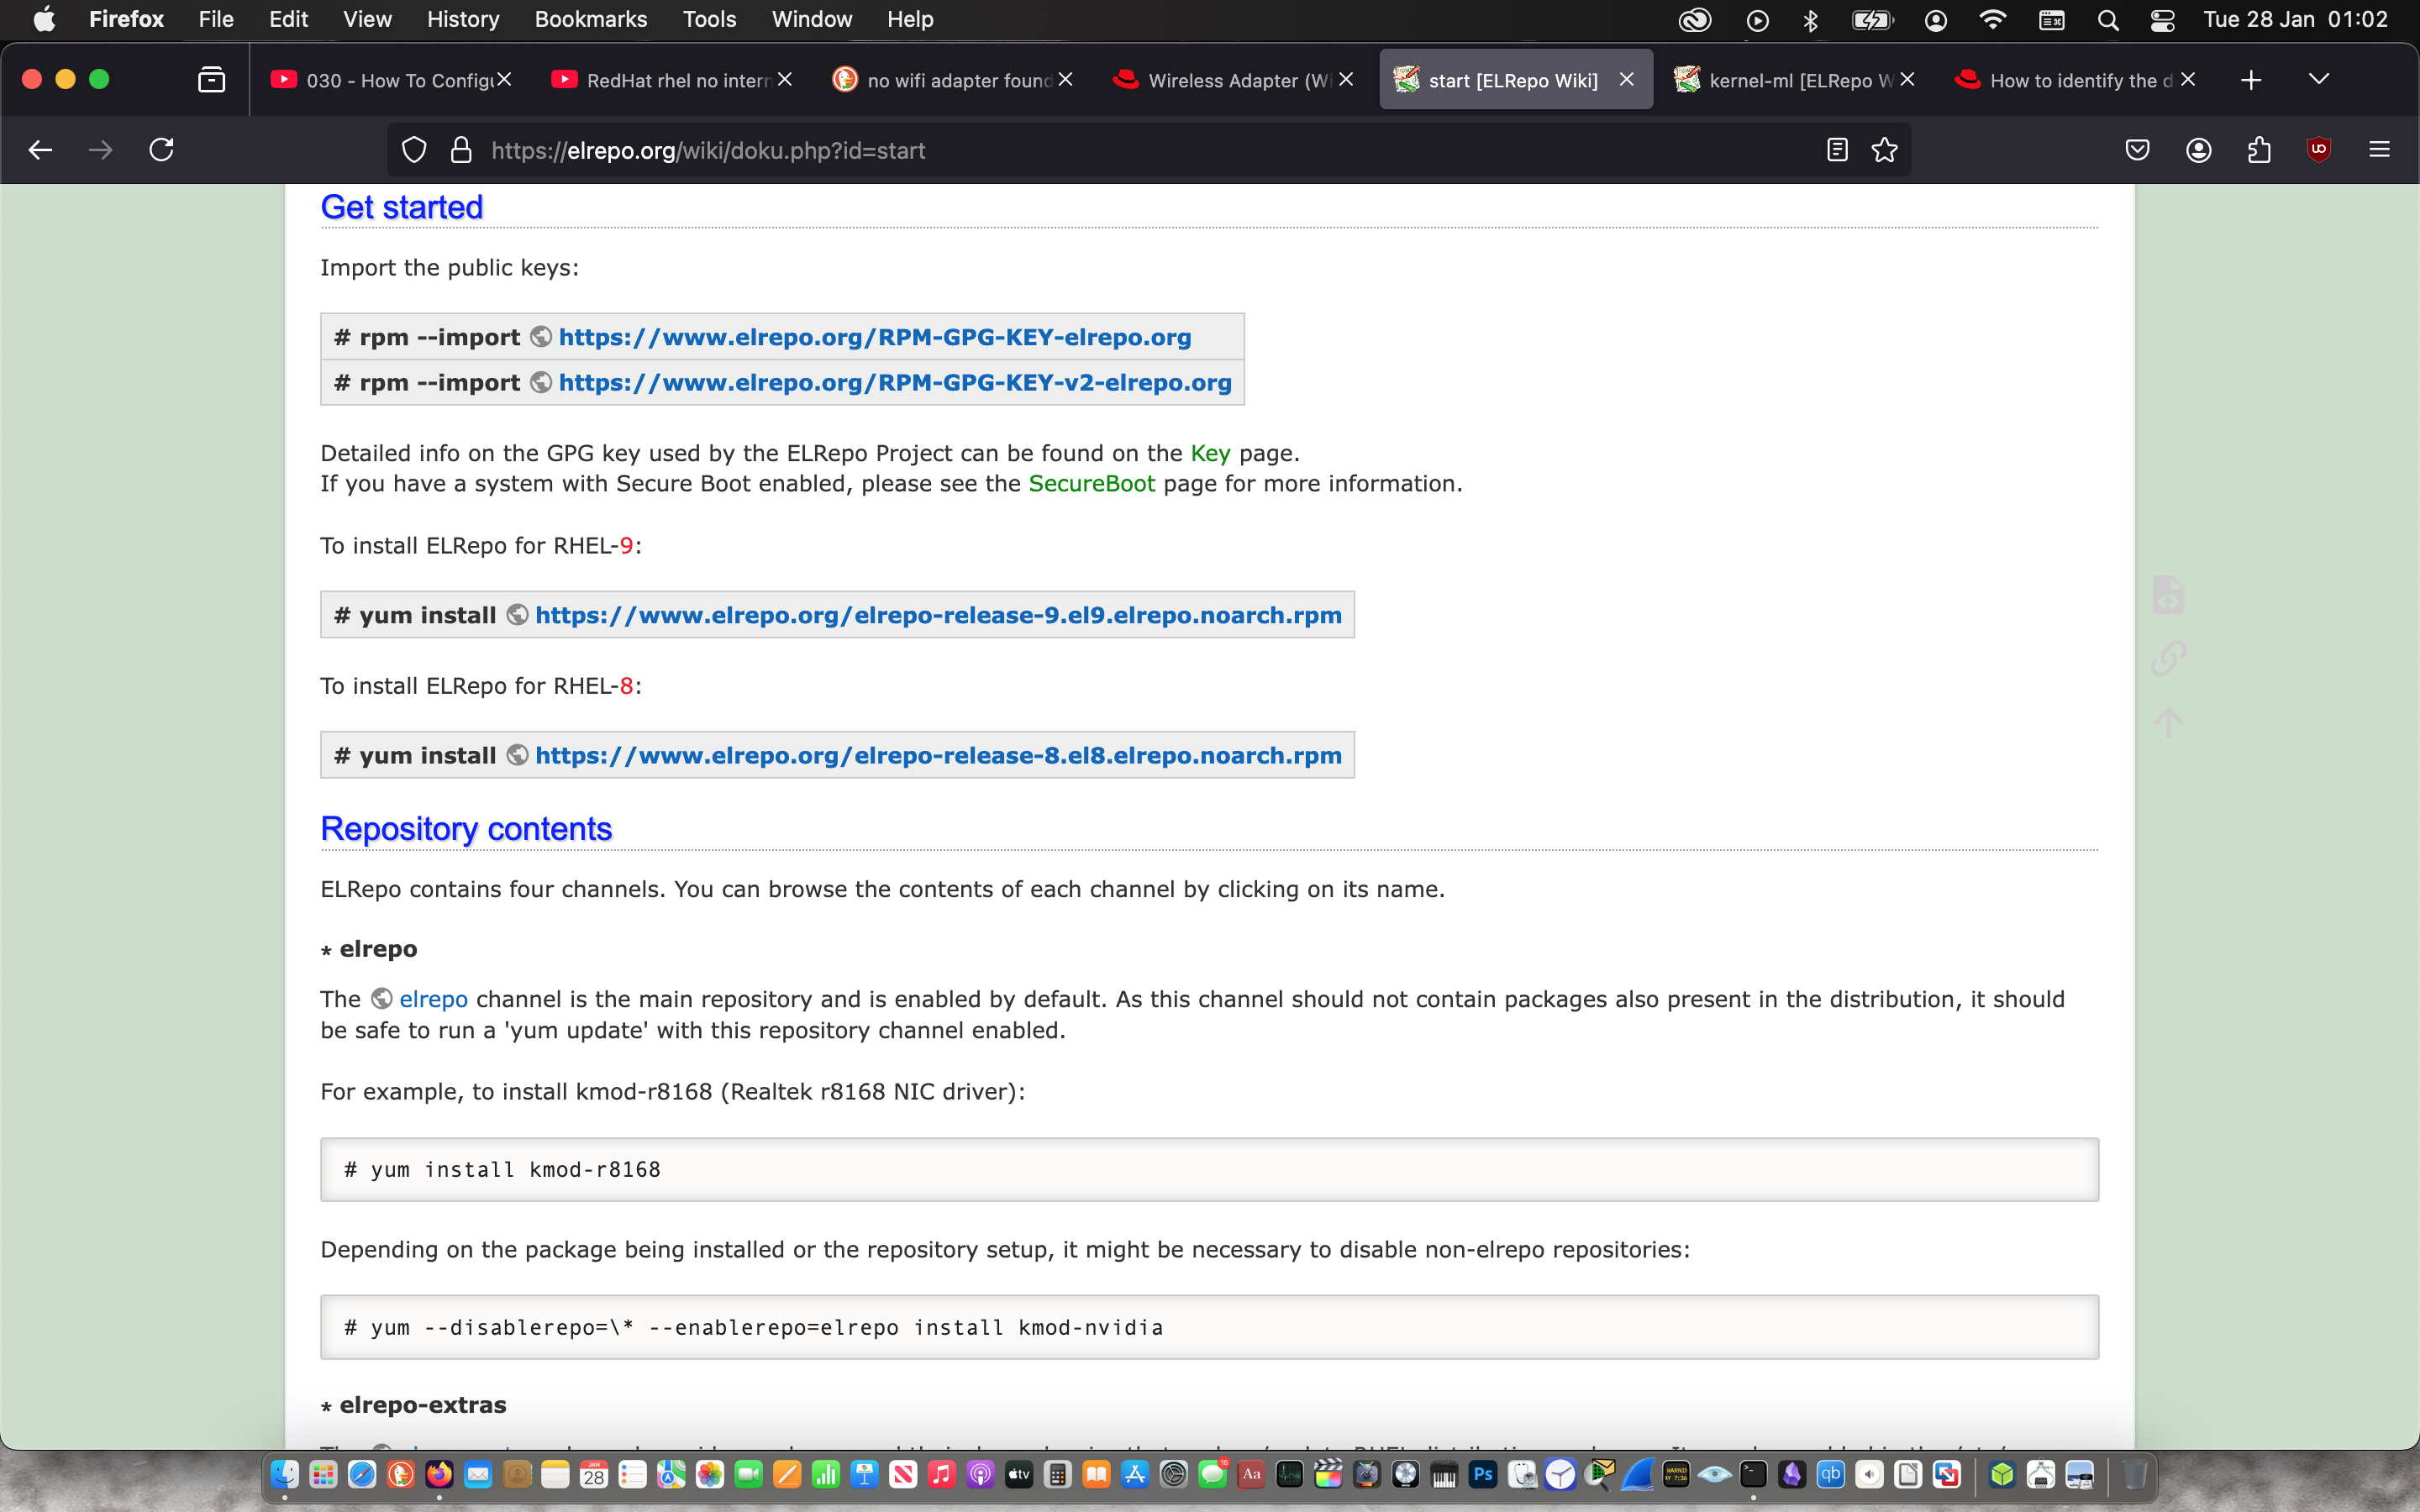This screenshot has width=2420, height=1512.
Task: Open the Extensions puzzle-piece icon
Action: click(2258, 150)
